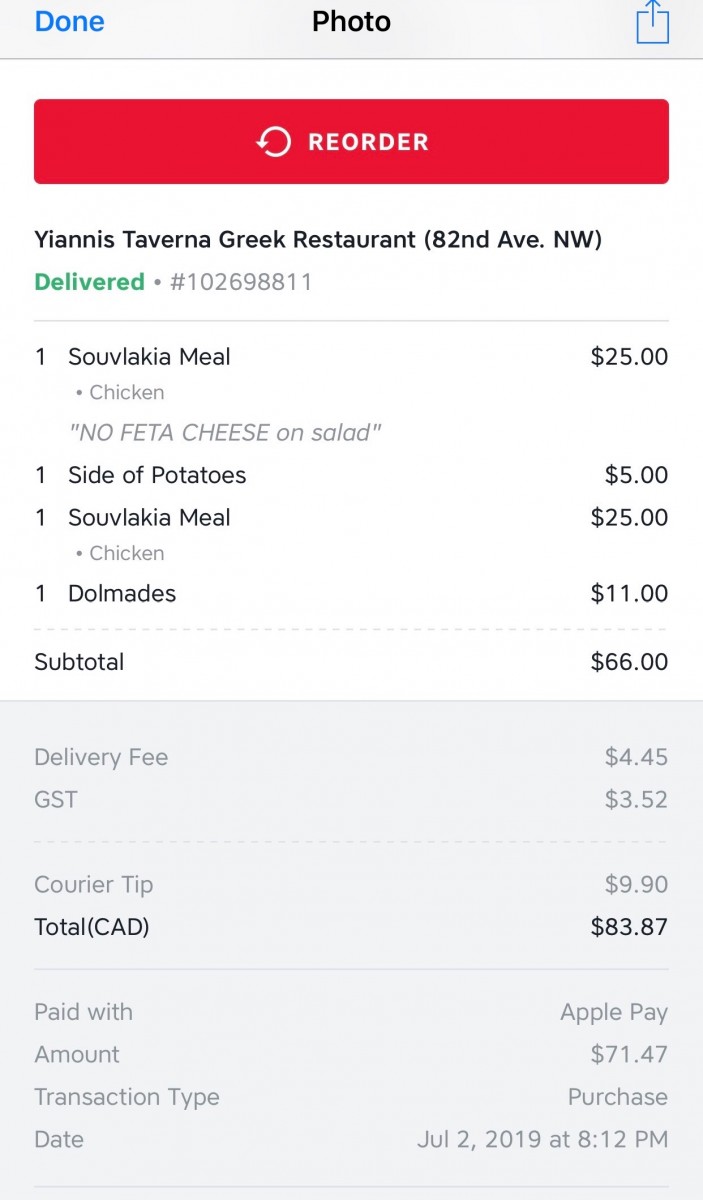Tap the Jul 2, 2019 date
The image size is (703, 1200).
[542, 1139]
